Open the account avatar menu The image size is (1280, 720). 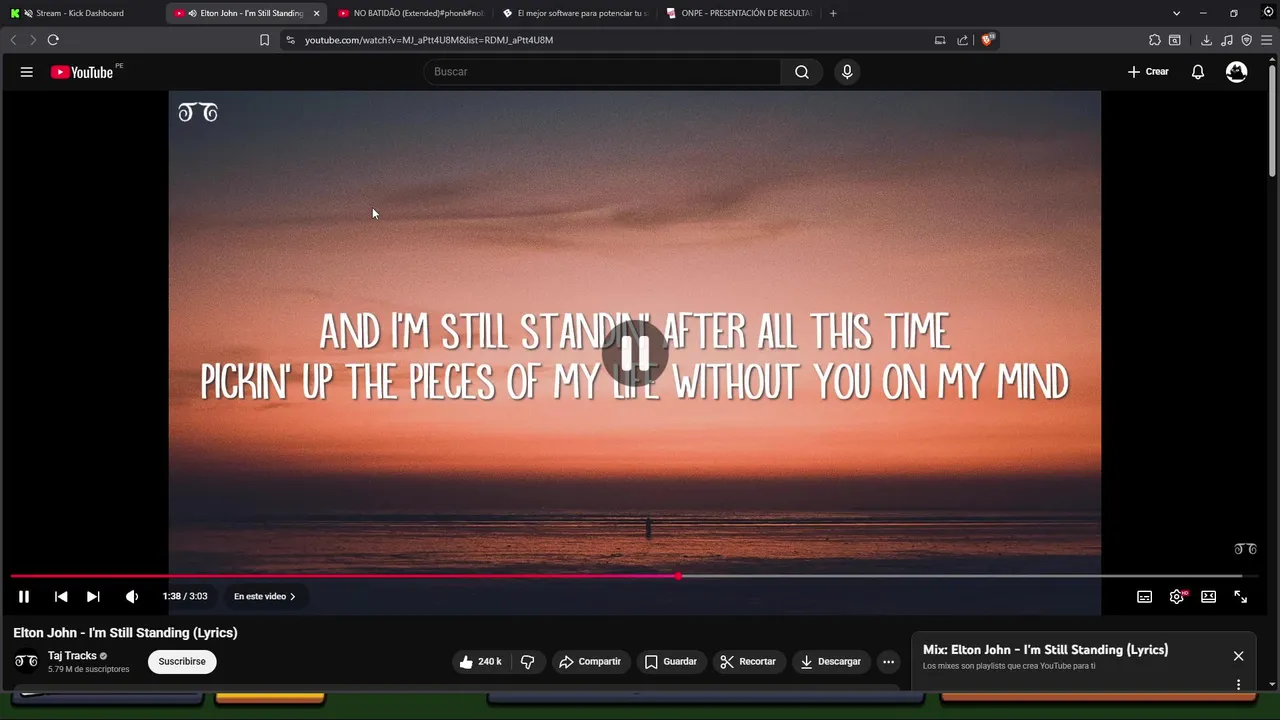pyautogui.click(x=1237, y=72)
